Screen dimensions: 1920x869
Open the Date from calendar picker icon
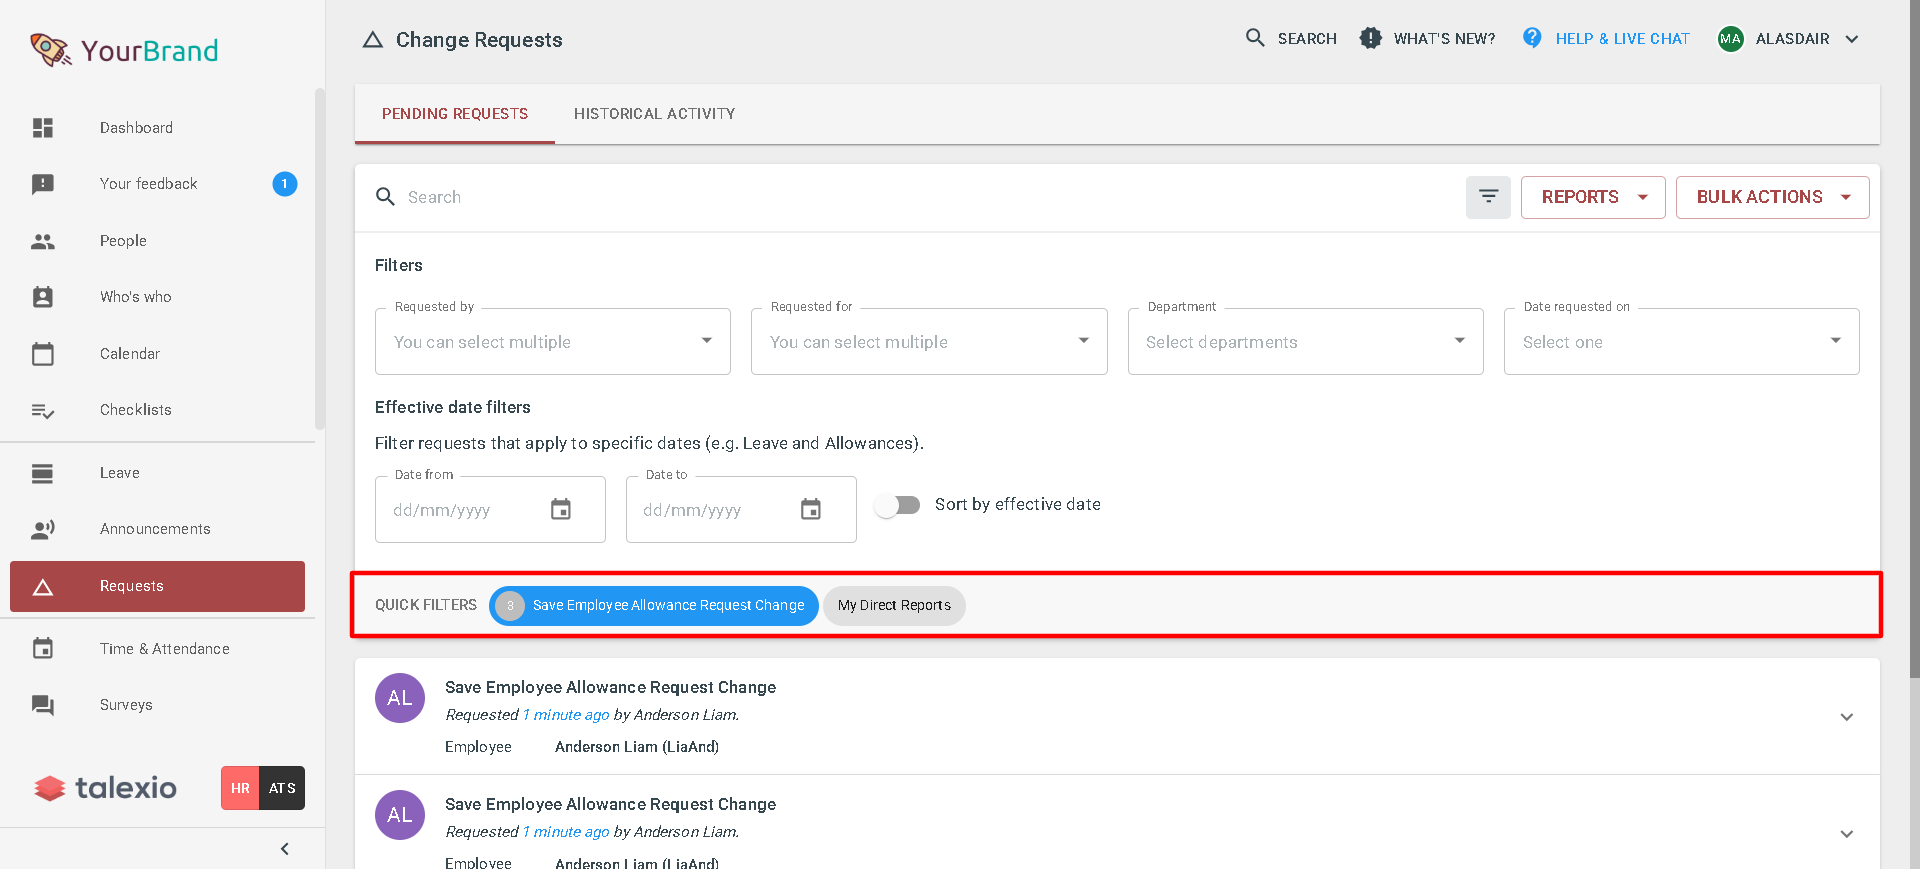coord(561,510)
